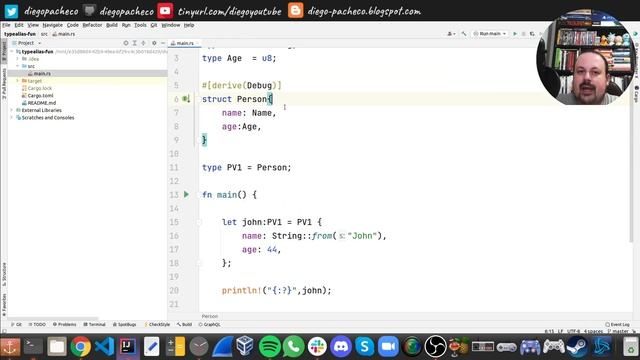The height and width of the screenshot is (360, 640).
Task: Open Terminal tool window
Action: coord(94,324)
